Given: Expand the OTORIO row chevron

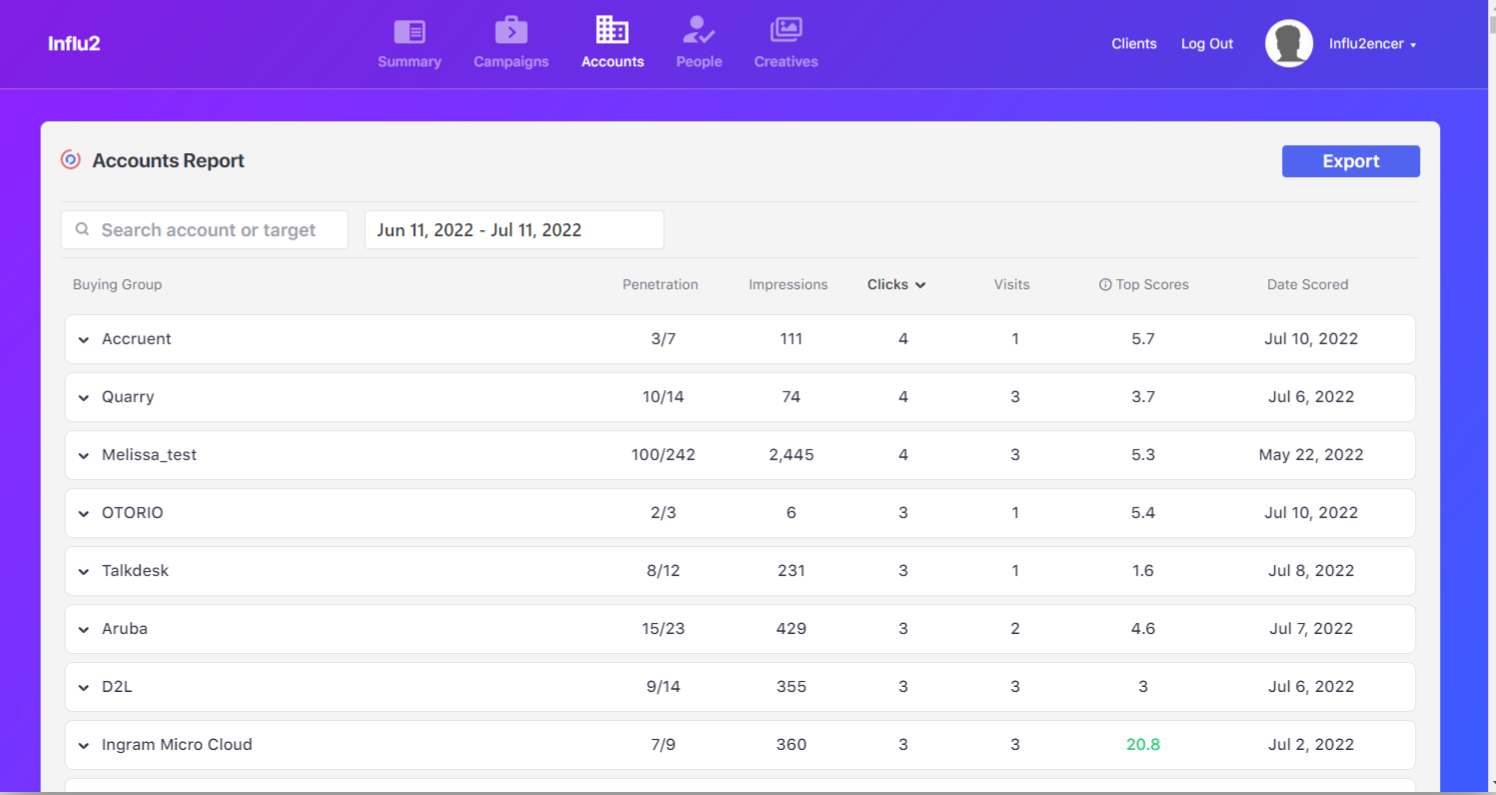Looking at the screenshot, I should pyautogui.click(x=84, y=514).
